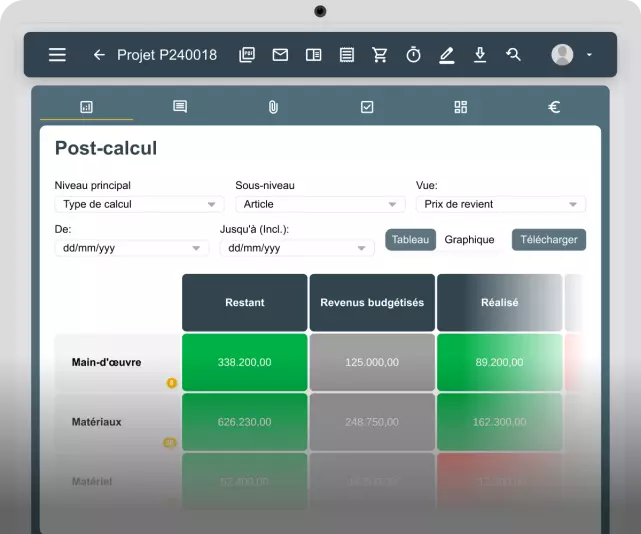The width and height of the screenshot is (641, 534).
Task: Click the De date input field
Action: click(x=132, y=248)
